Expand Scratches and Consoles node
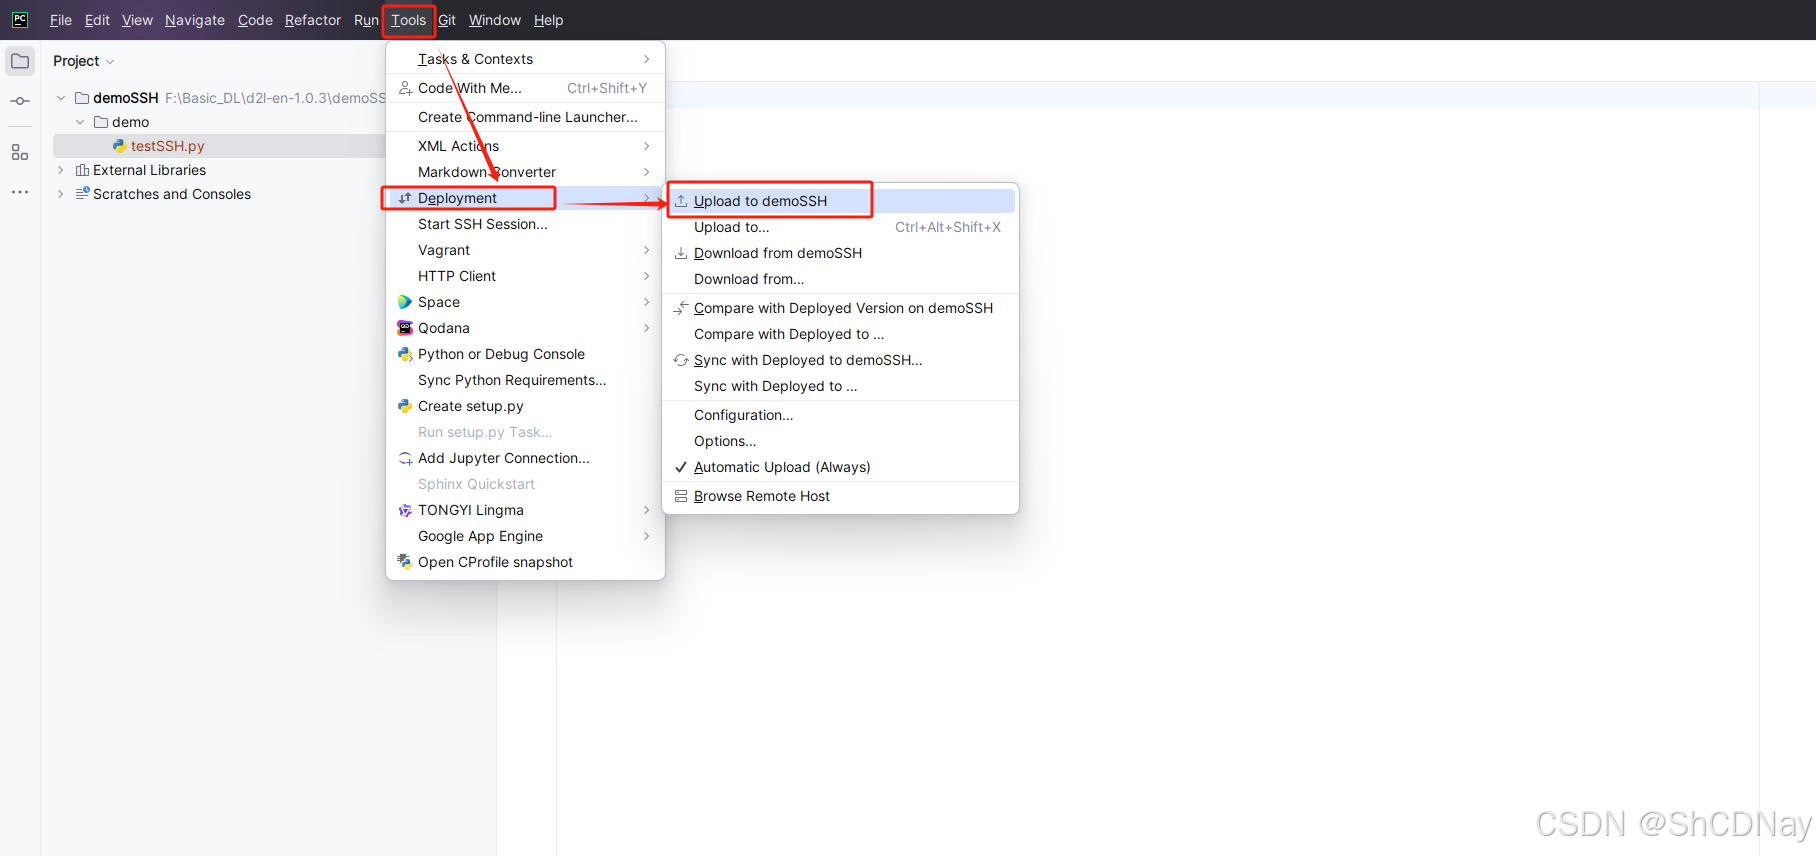This screenshot has height=856, width=1816. pyautogui.click(x=61, y=194)
